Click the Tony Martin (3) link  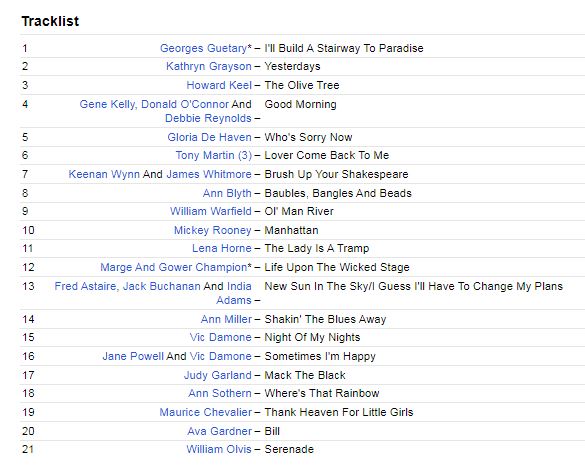click(x=214, y=155)
